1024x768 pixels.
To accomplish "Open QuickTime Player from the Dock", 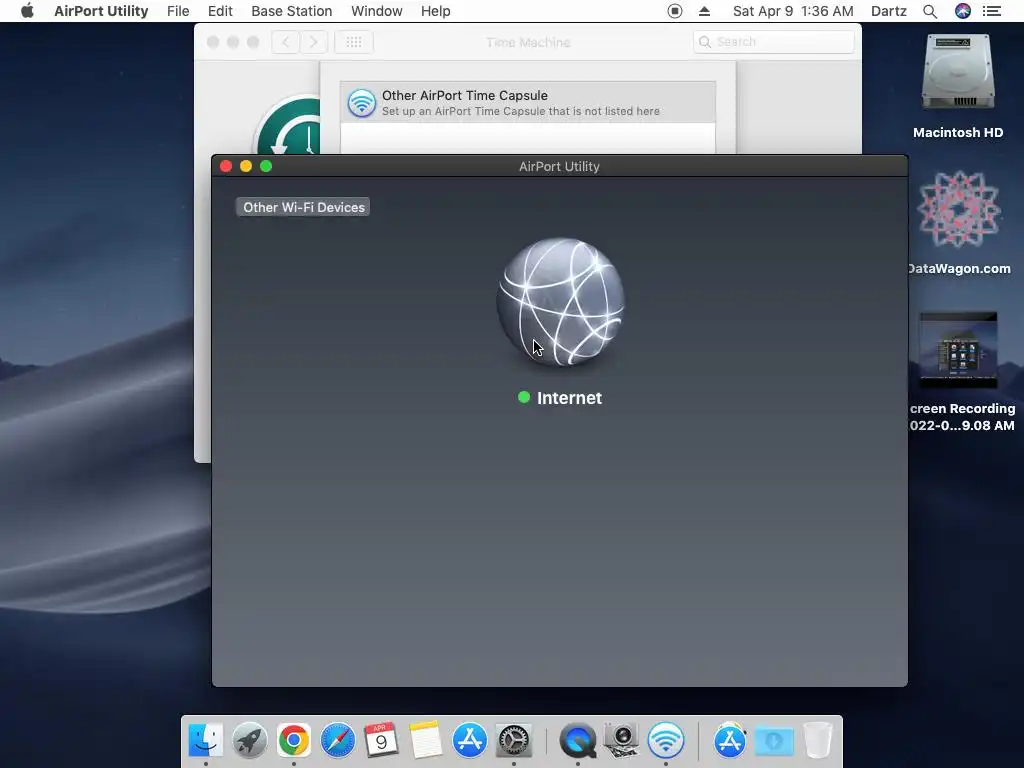I will coord(577,740).
